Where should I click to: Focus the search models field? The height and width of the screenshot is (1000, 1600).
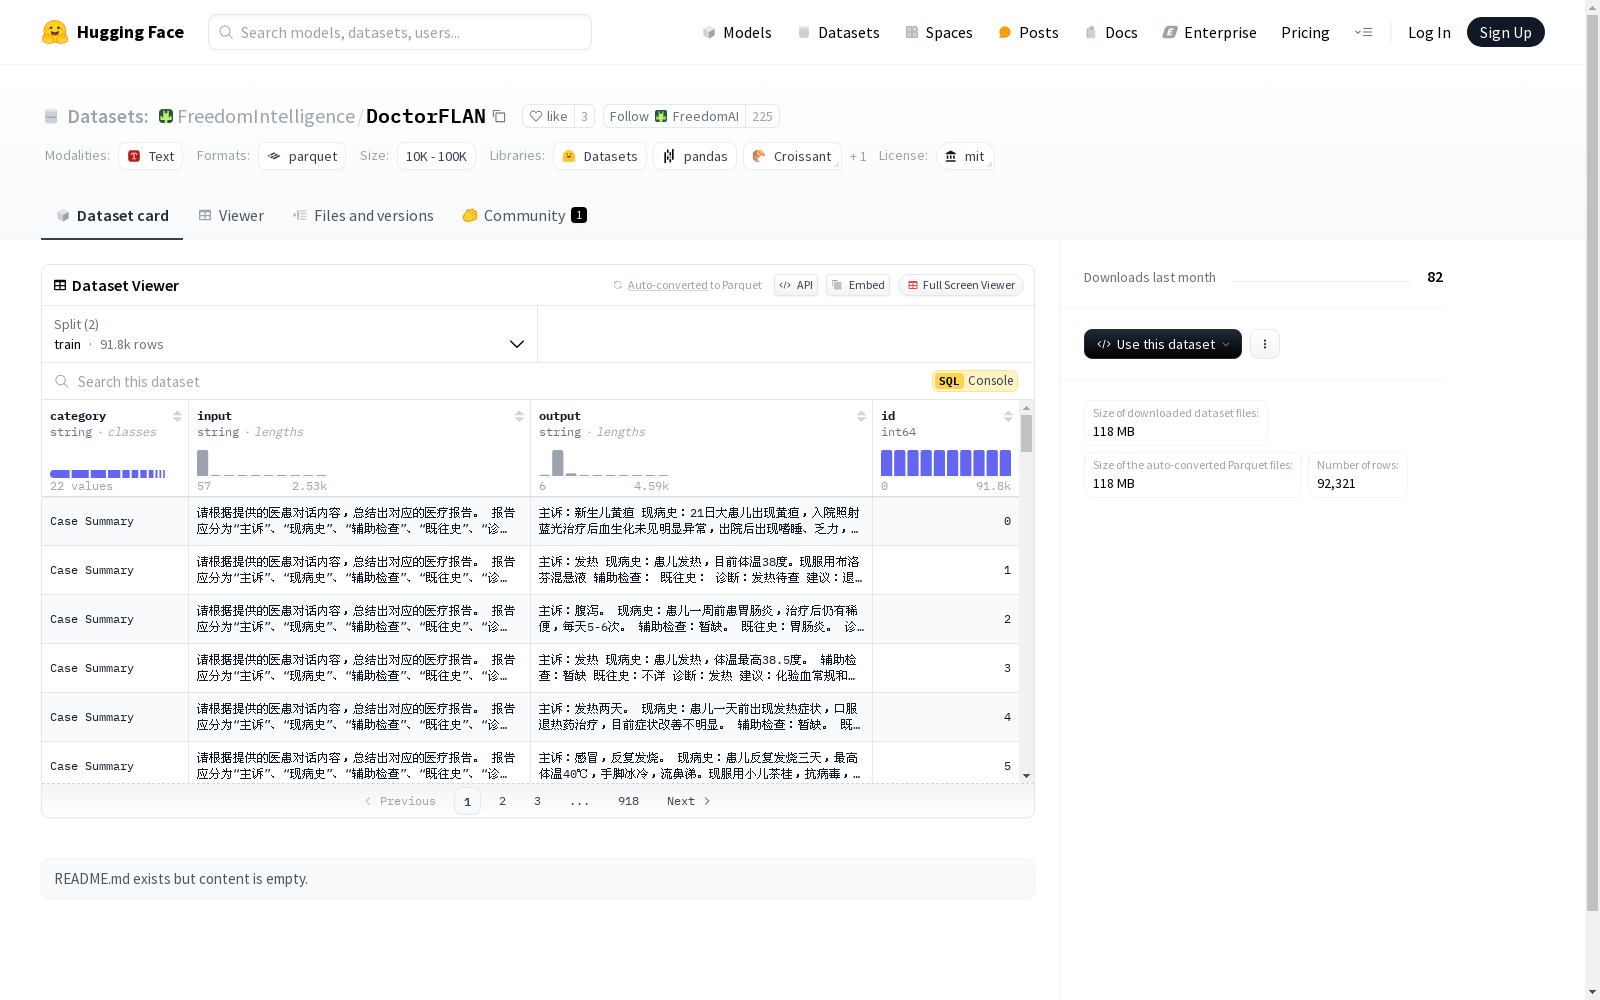(x=400, y=32)
